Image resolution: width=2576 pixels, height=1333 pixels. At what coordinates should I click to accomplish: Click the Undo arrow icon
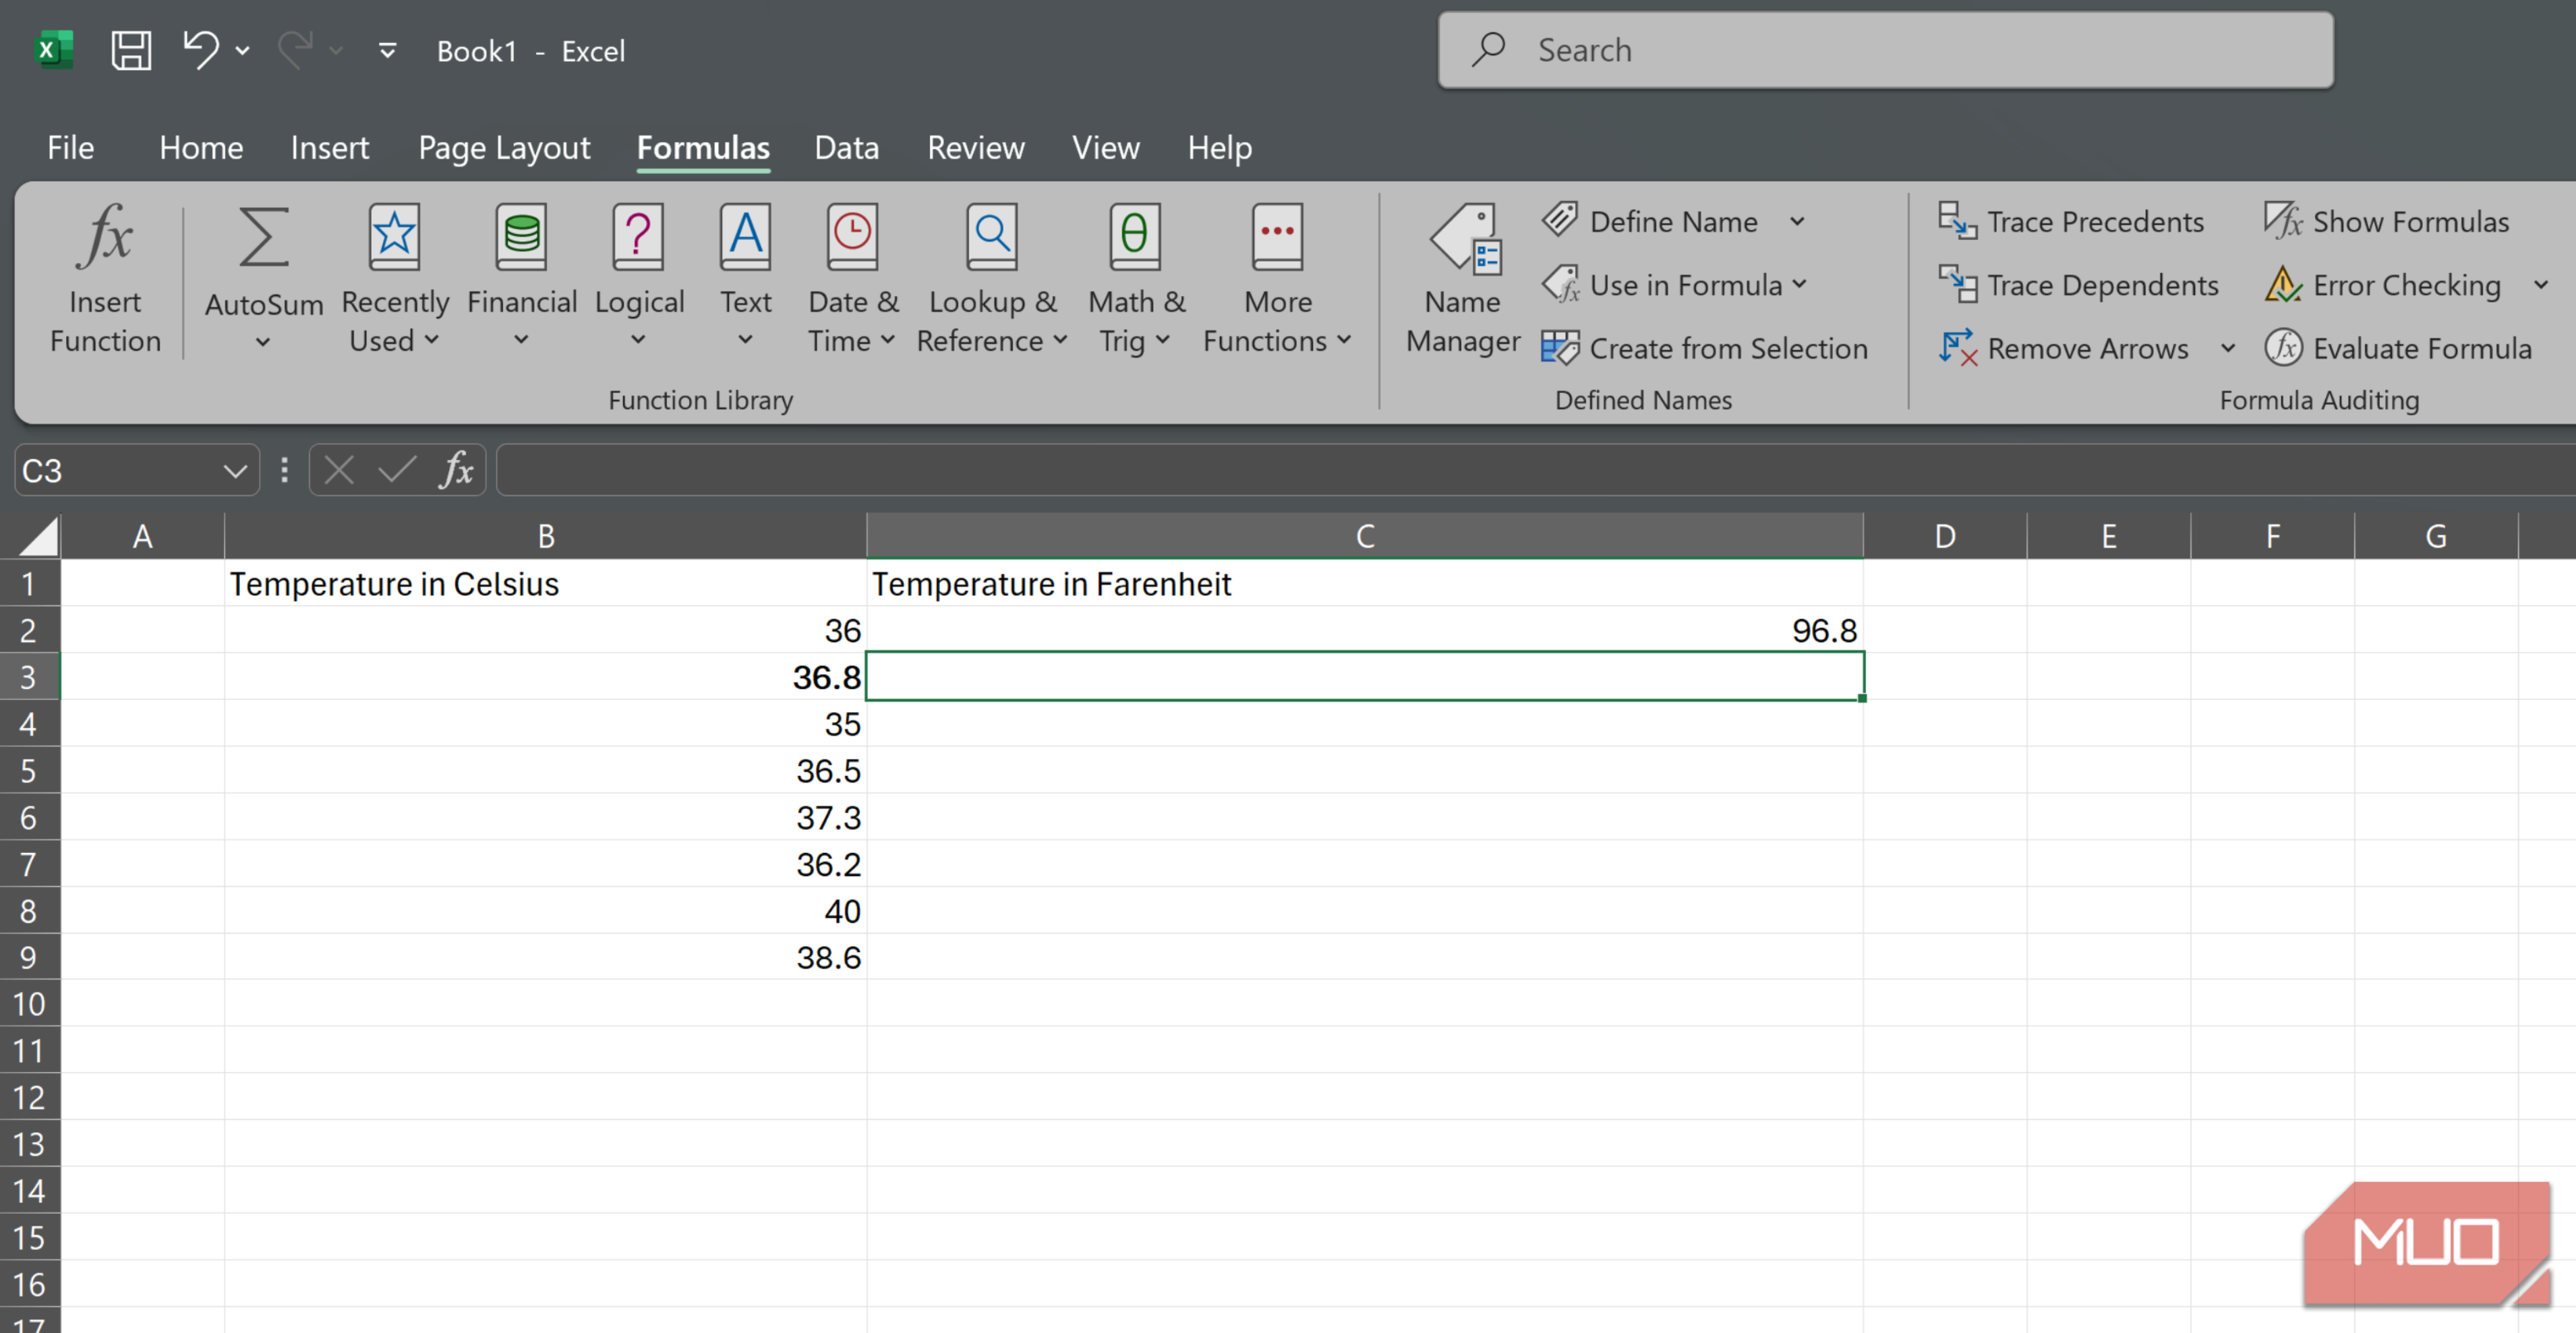click(x=201, y=49)
